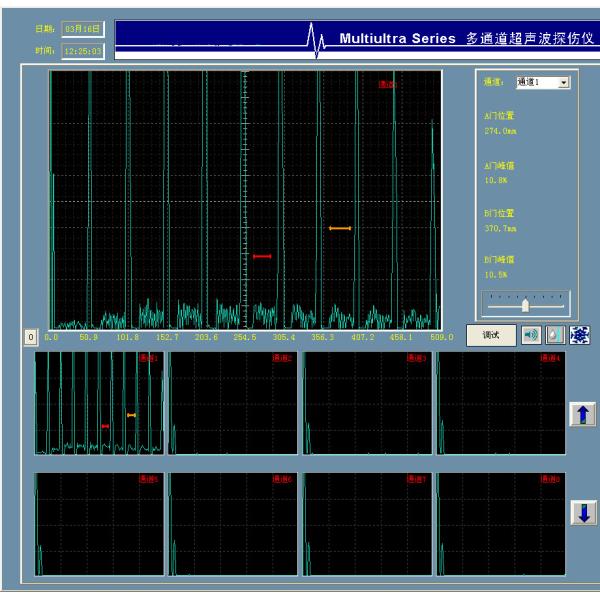Select the channel 5 waveform thumbnail
600x600 pixels.
(x=97, y=524)
